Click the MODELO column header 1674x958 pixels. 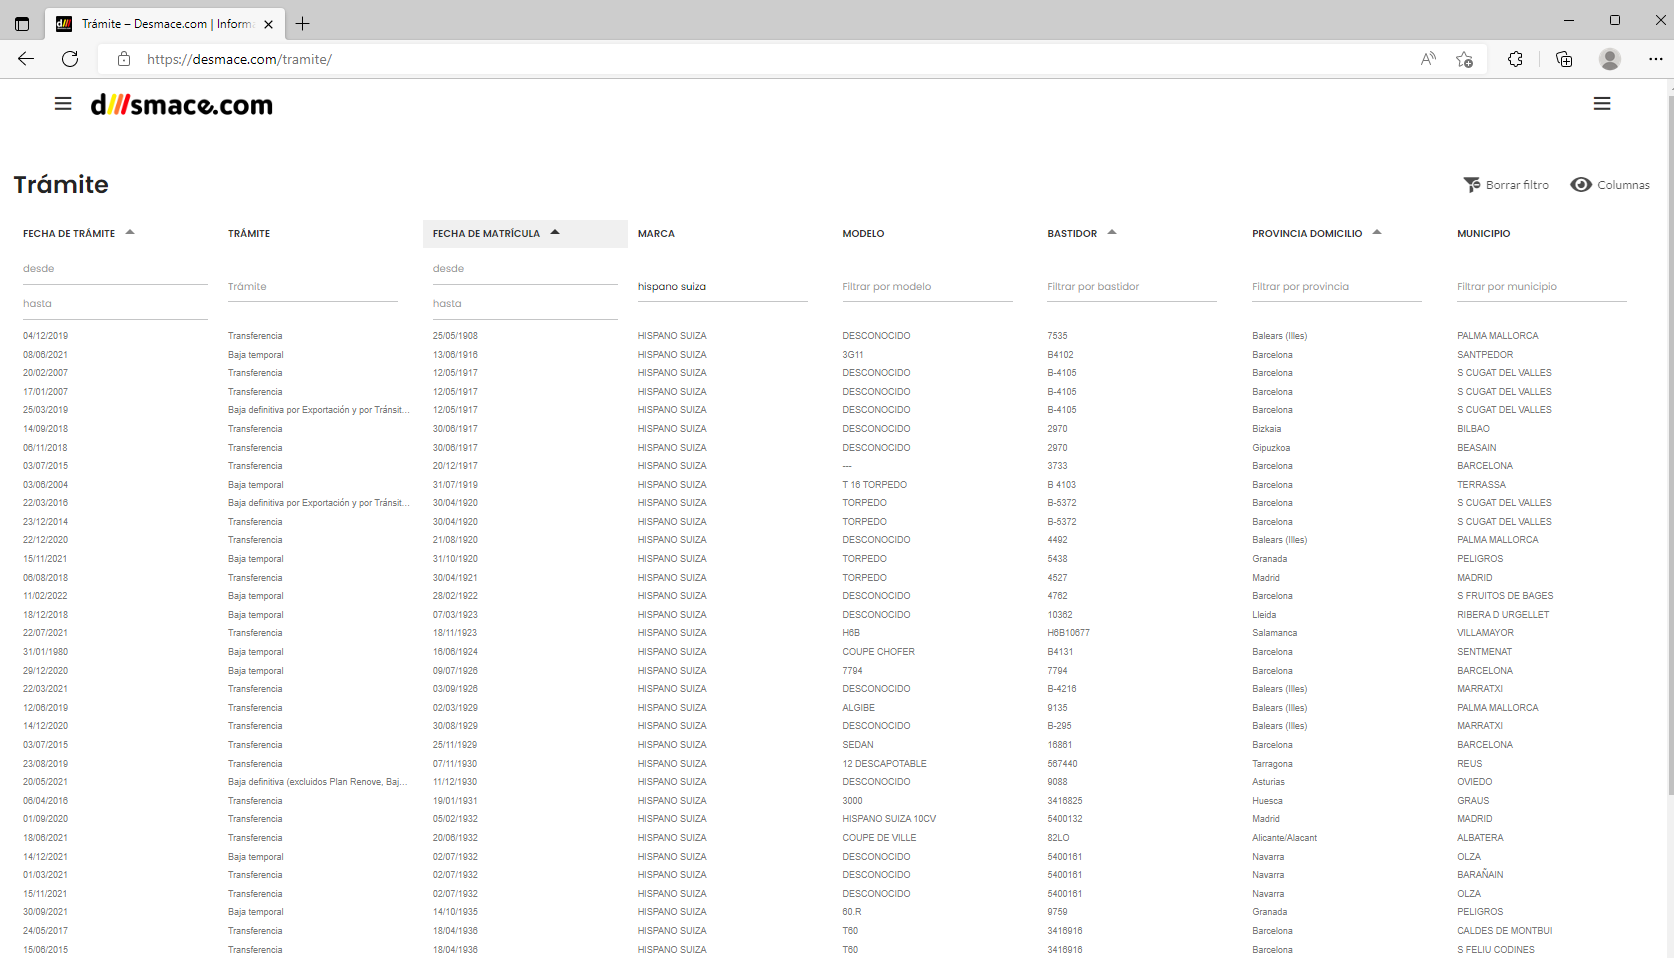[863, 234]
